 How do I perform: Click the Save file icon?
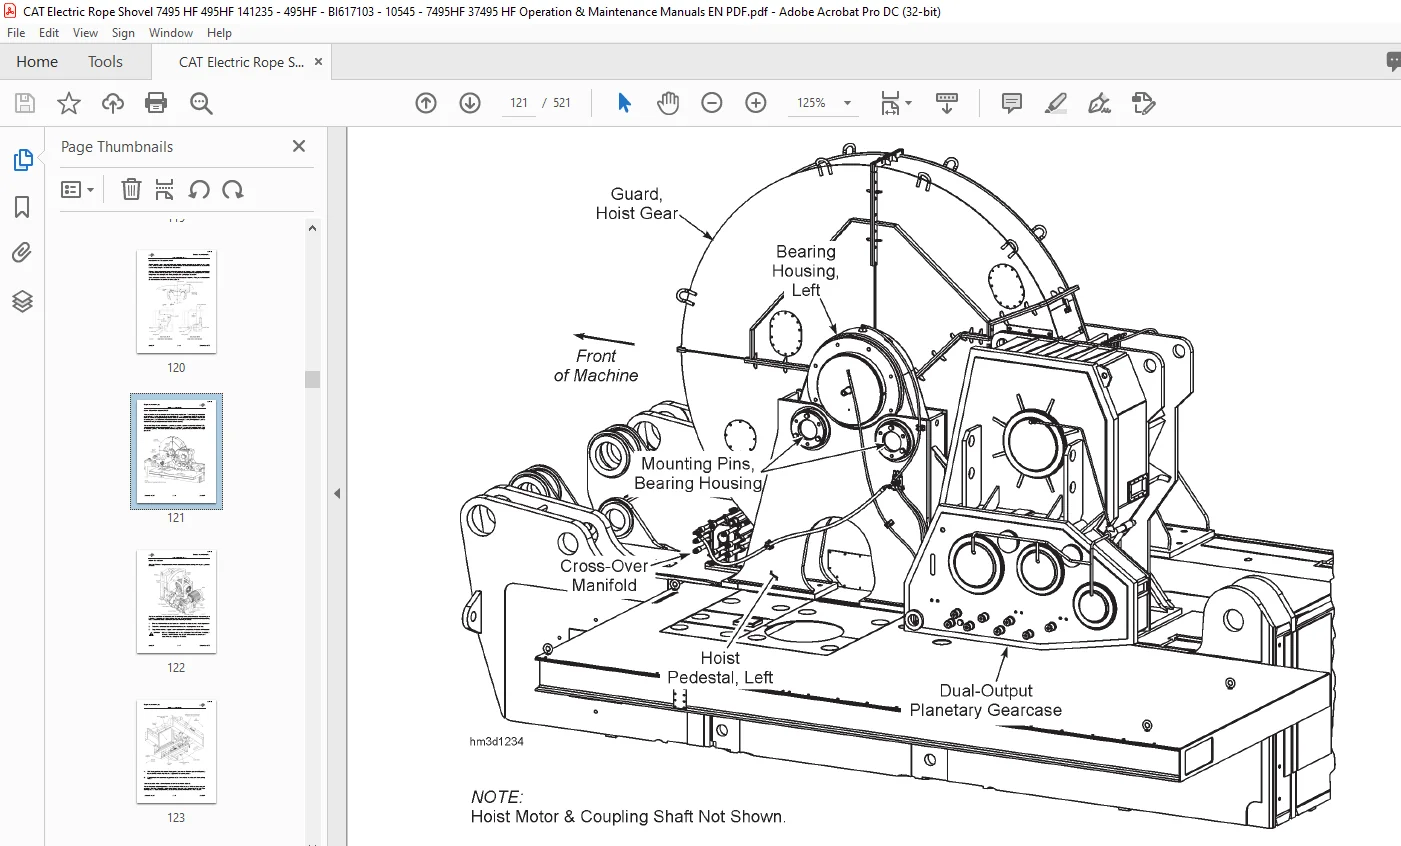(25, 103)
